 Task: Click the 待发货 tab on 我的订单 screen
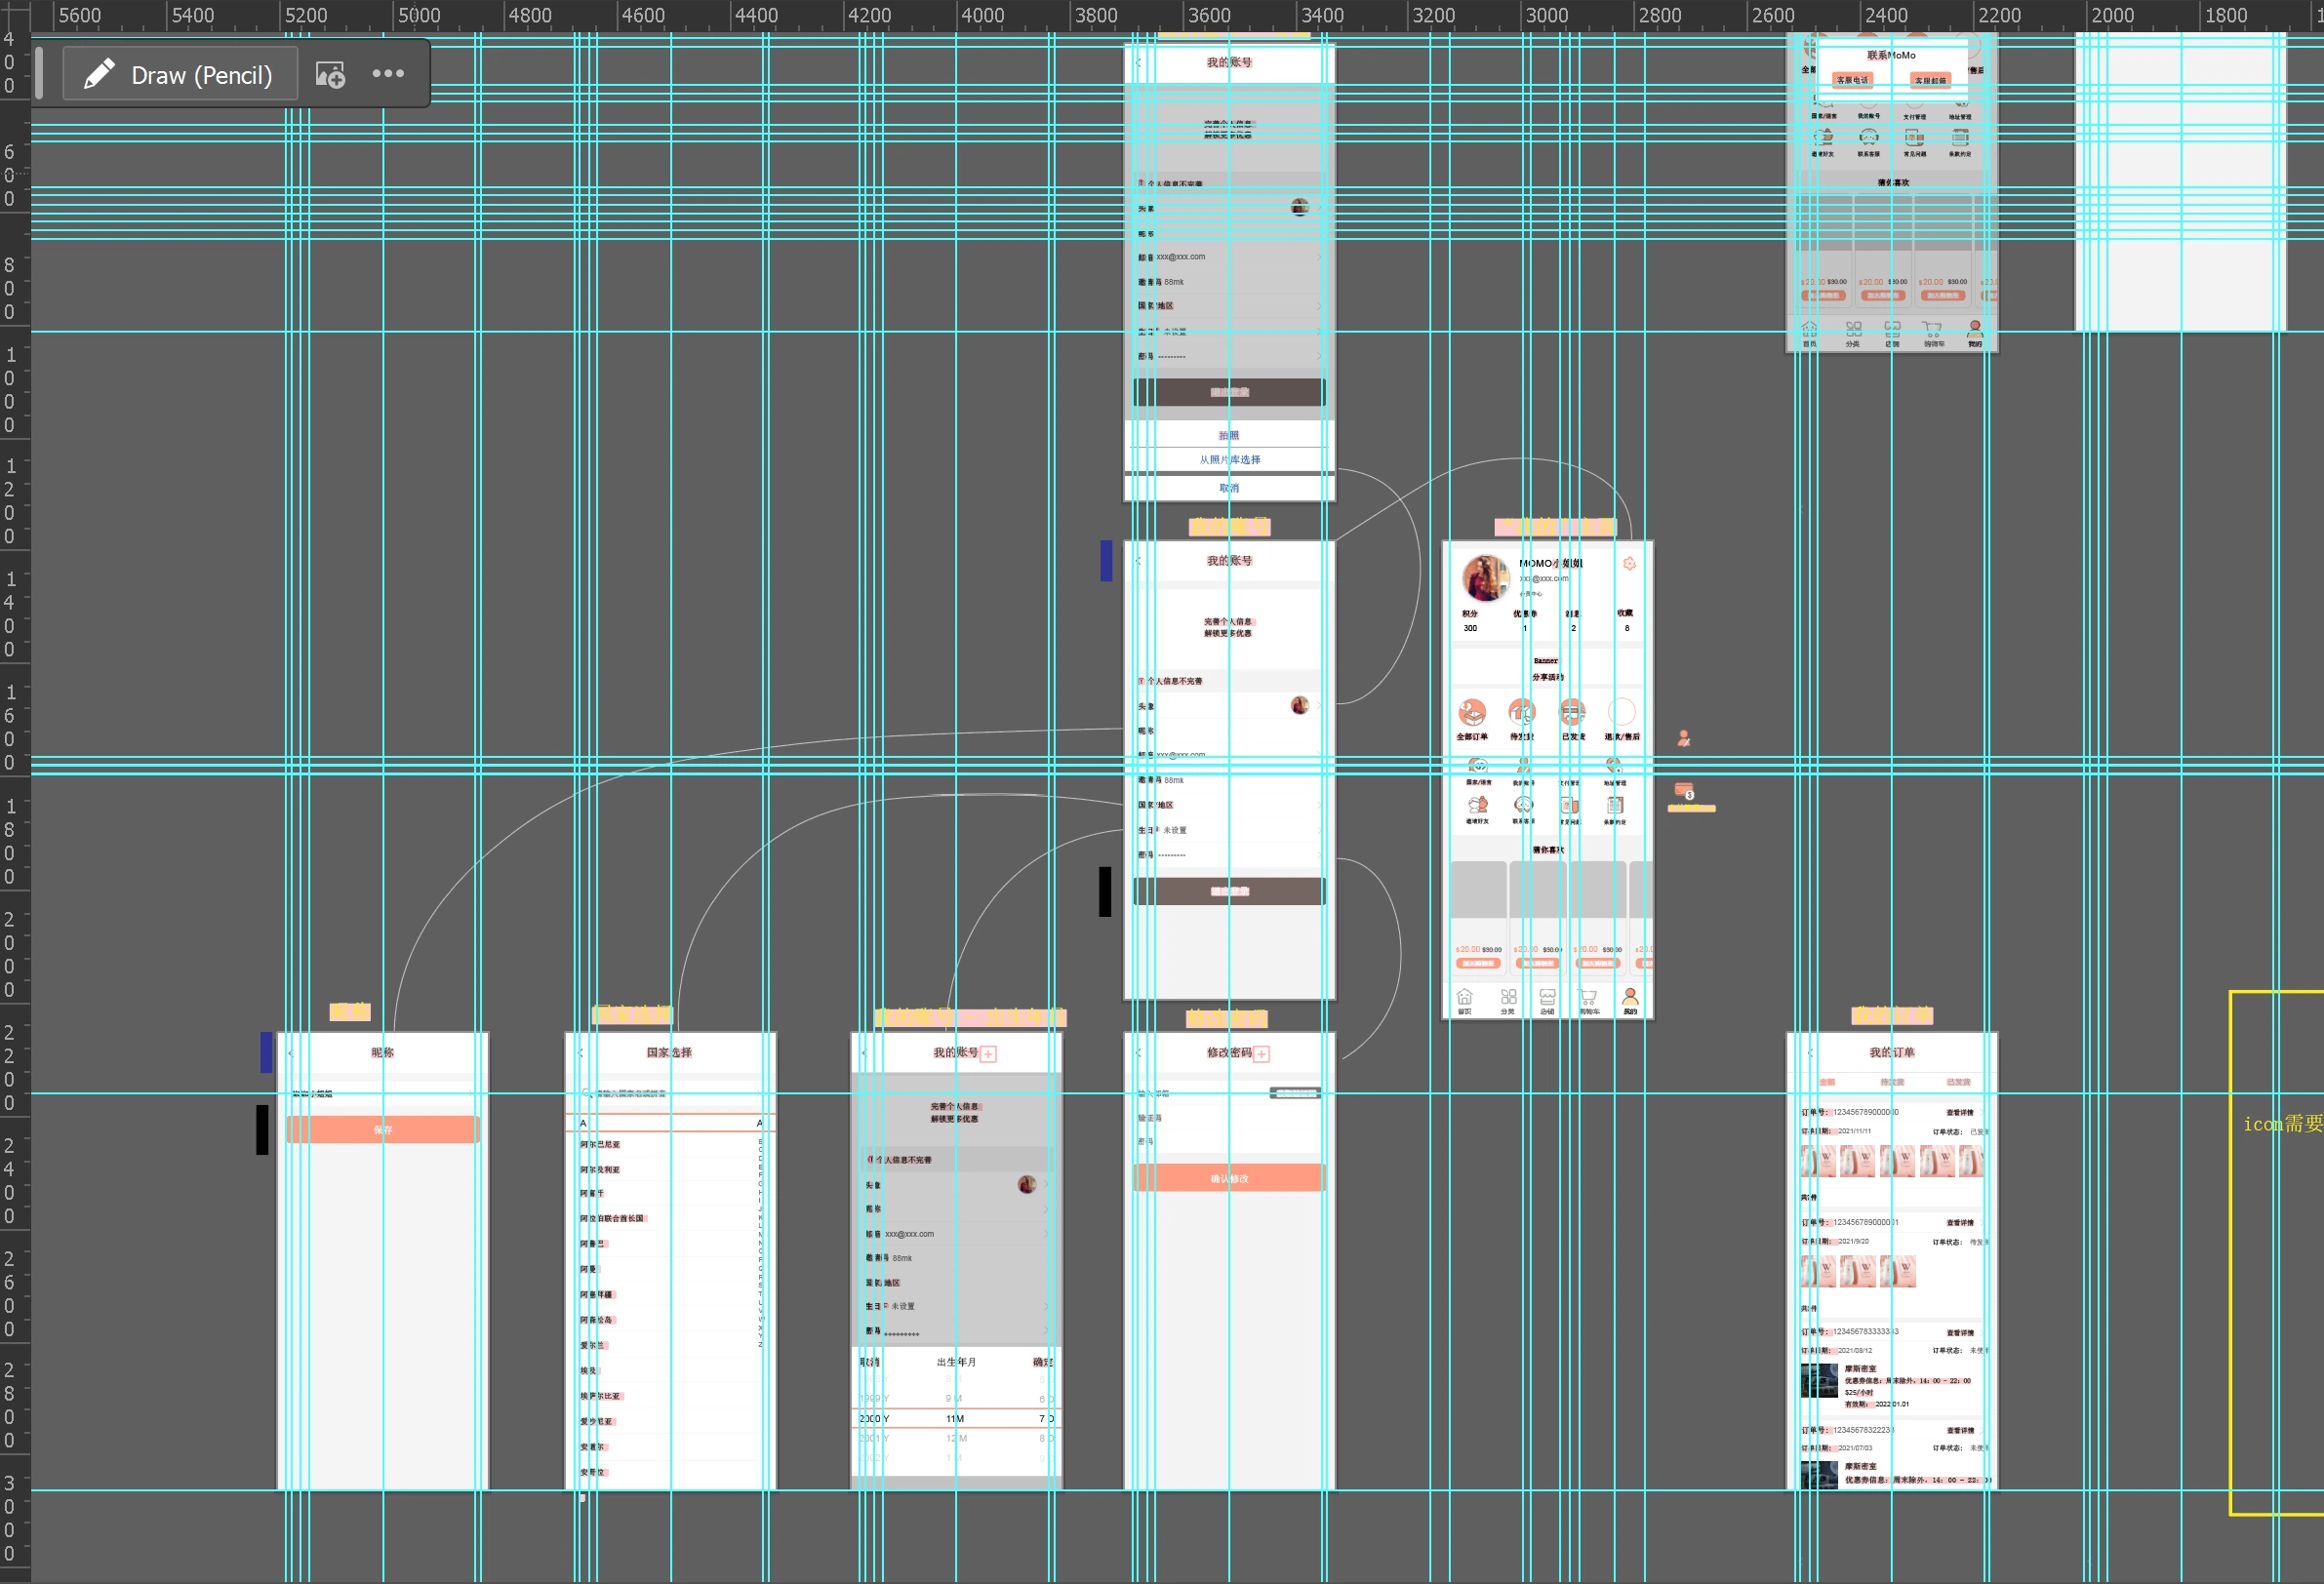[x=1892, y=1082]
